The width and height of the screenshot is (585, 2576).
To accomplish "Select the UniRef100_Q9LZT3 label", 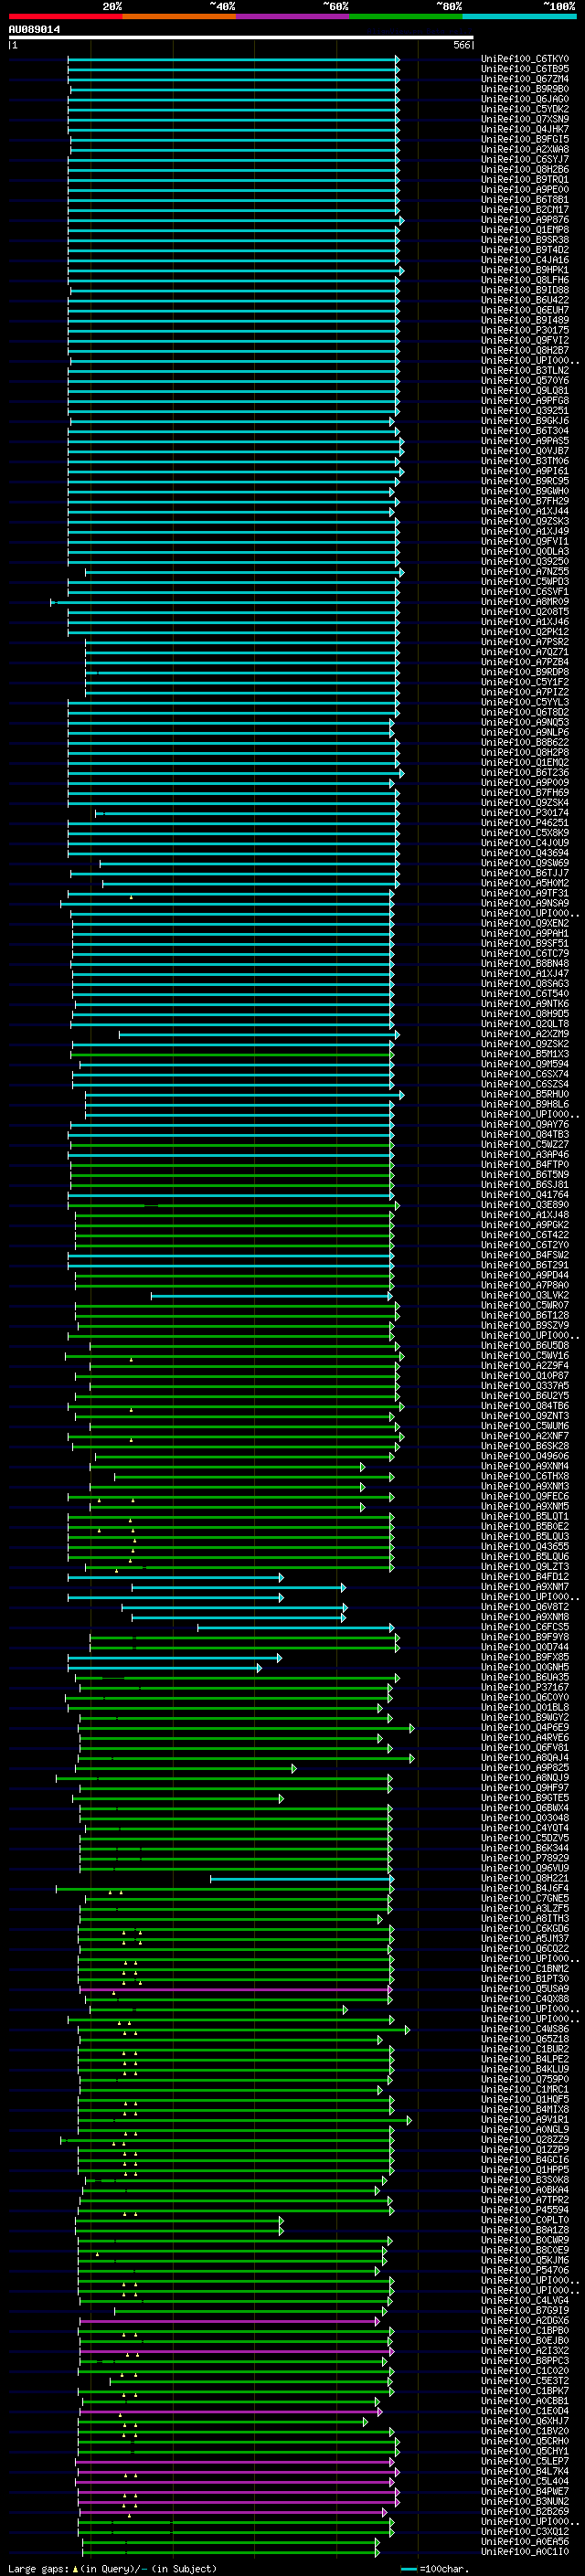I will [525, 1566].
